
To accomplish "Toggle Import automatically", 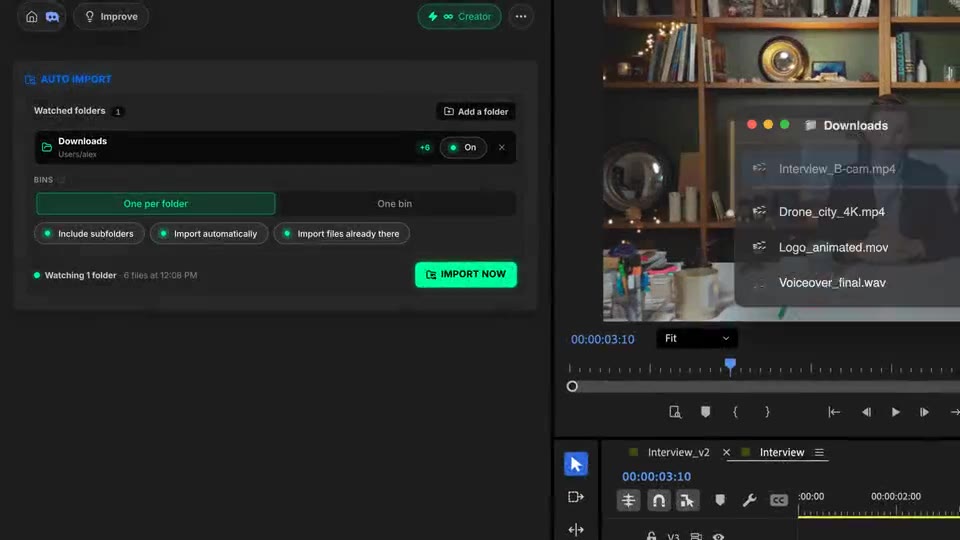I will (x=209, y=234).
